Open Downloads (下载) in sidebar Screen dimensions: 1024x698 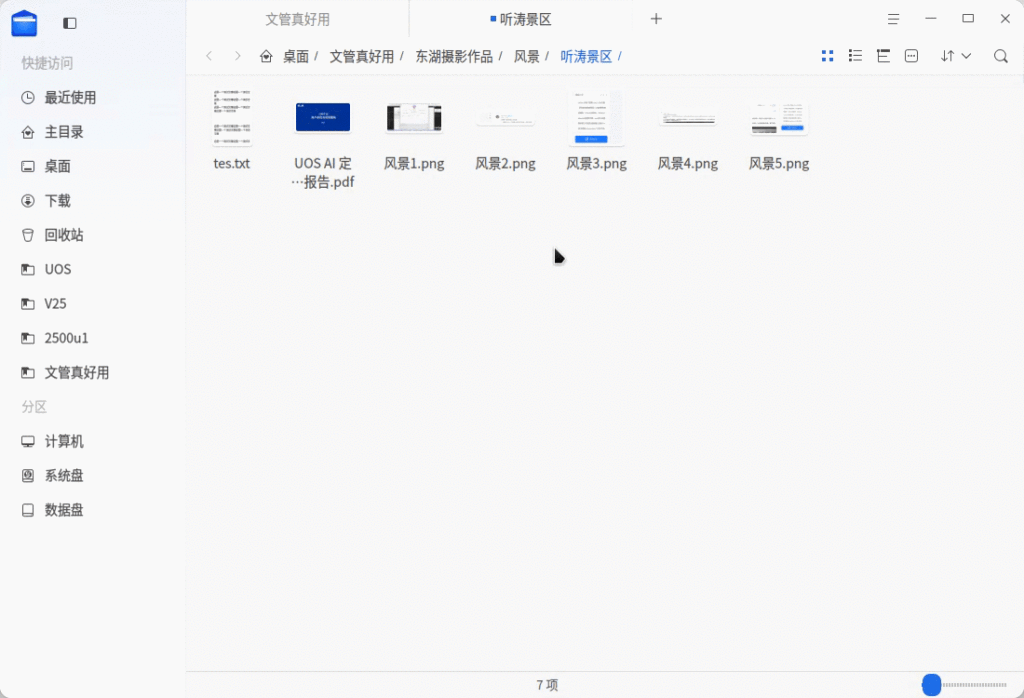point(58,200)
